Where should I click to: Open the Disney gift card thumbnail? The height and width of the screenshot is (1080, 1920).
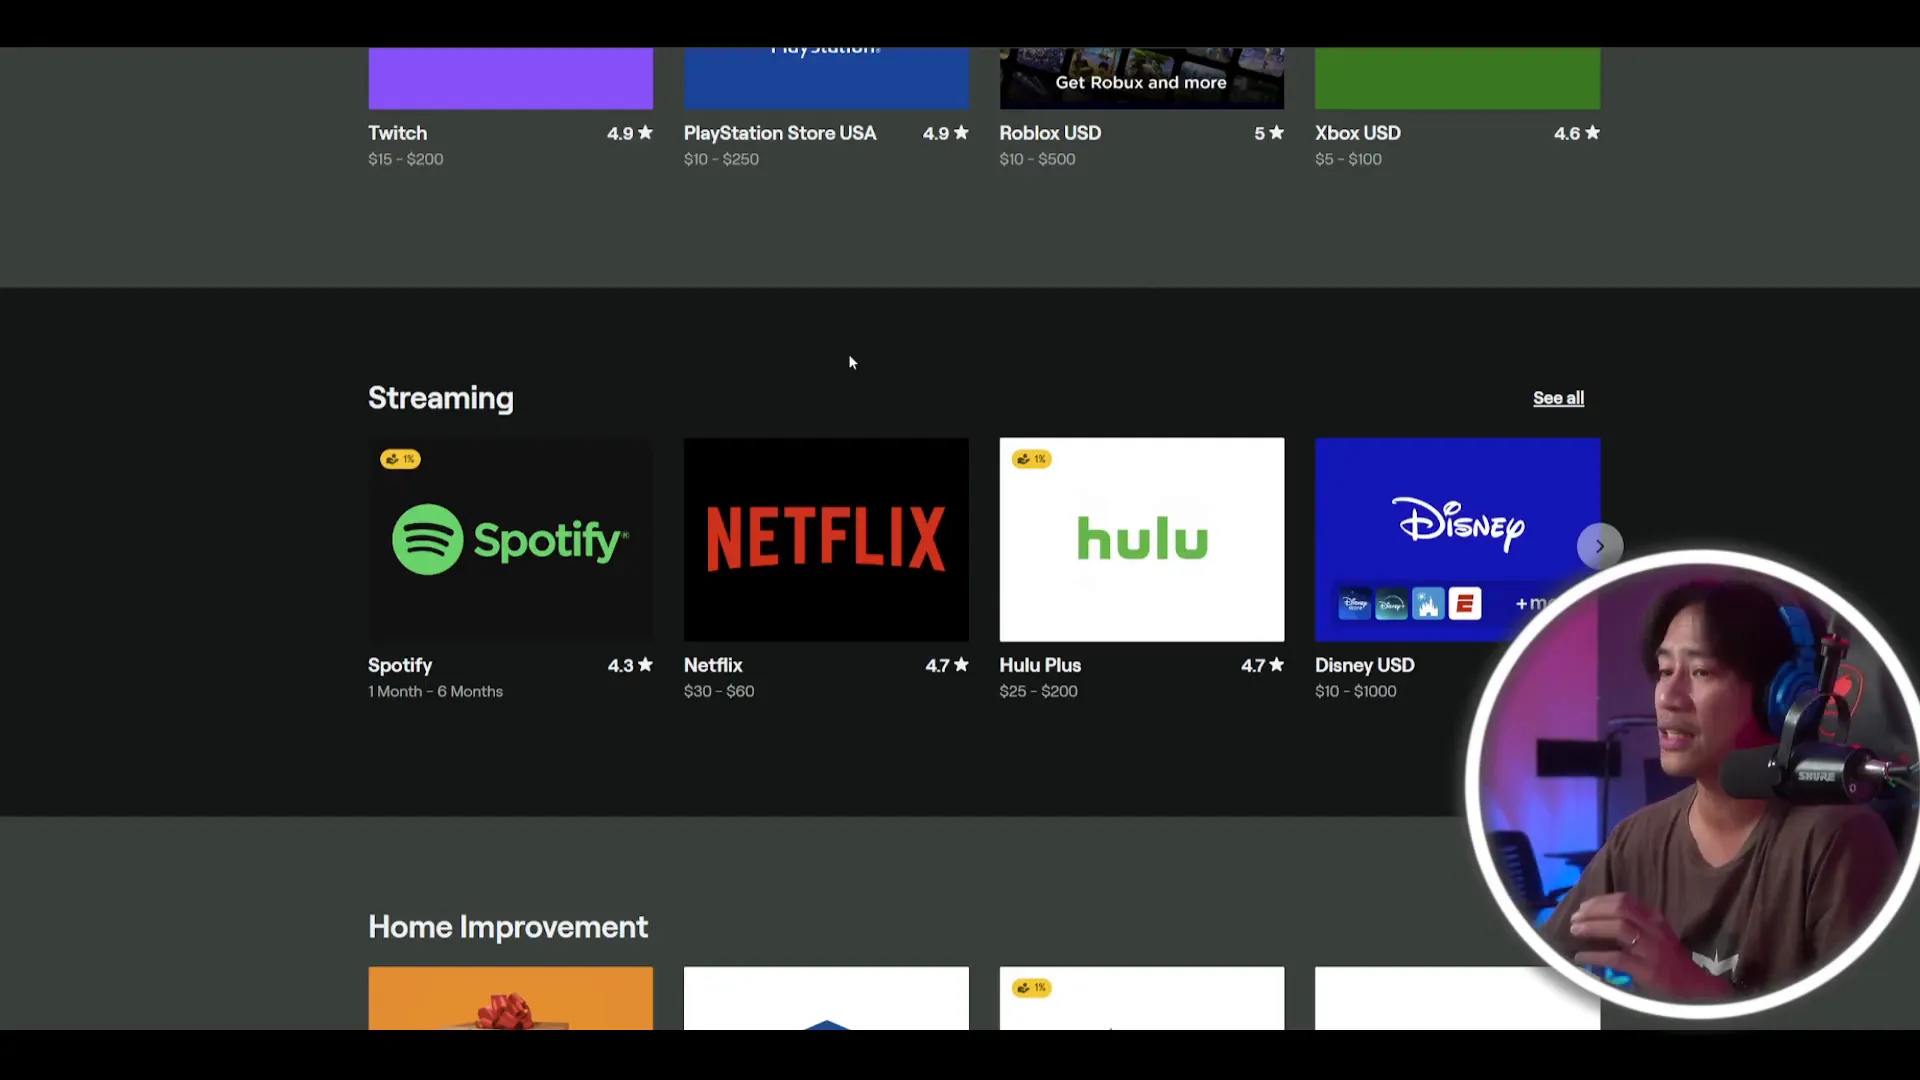click(1457, 539)
